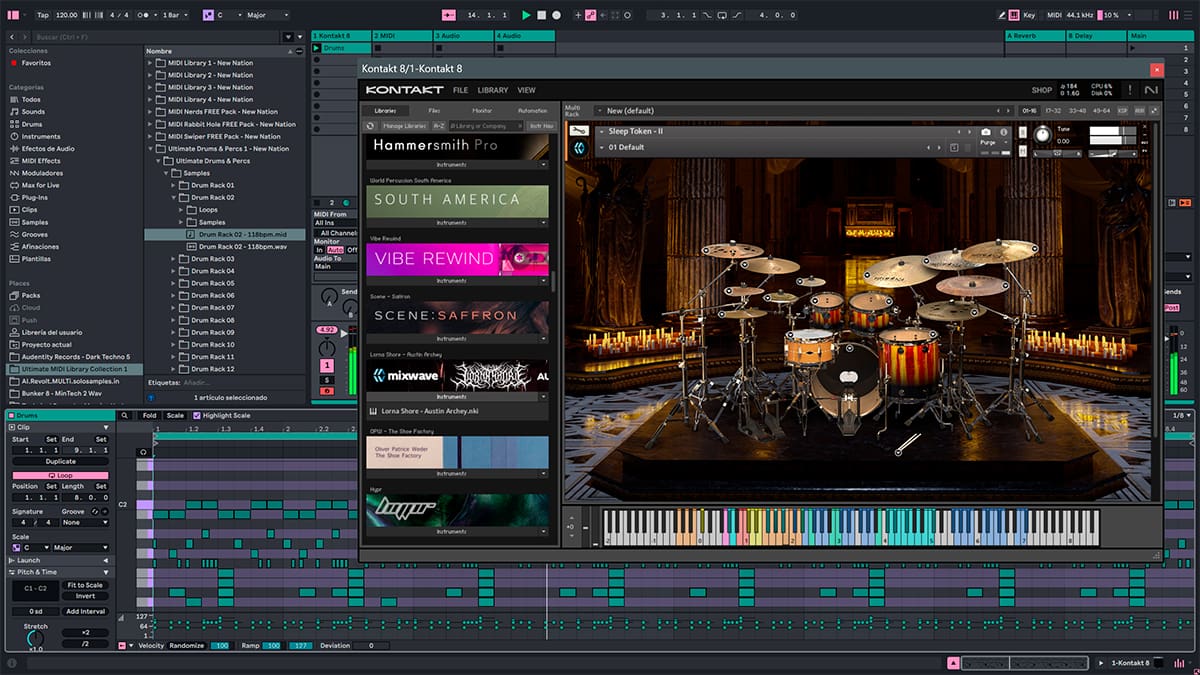Expand the Loops folder
1200x675 pixels.
[183, 210]
